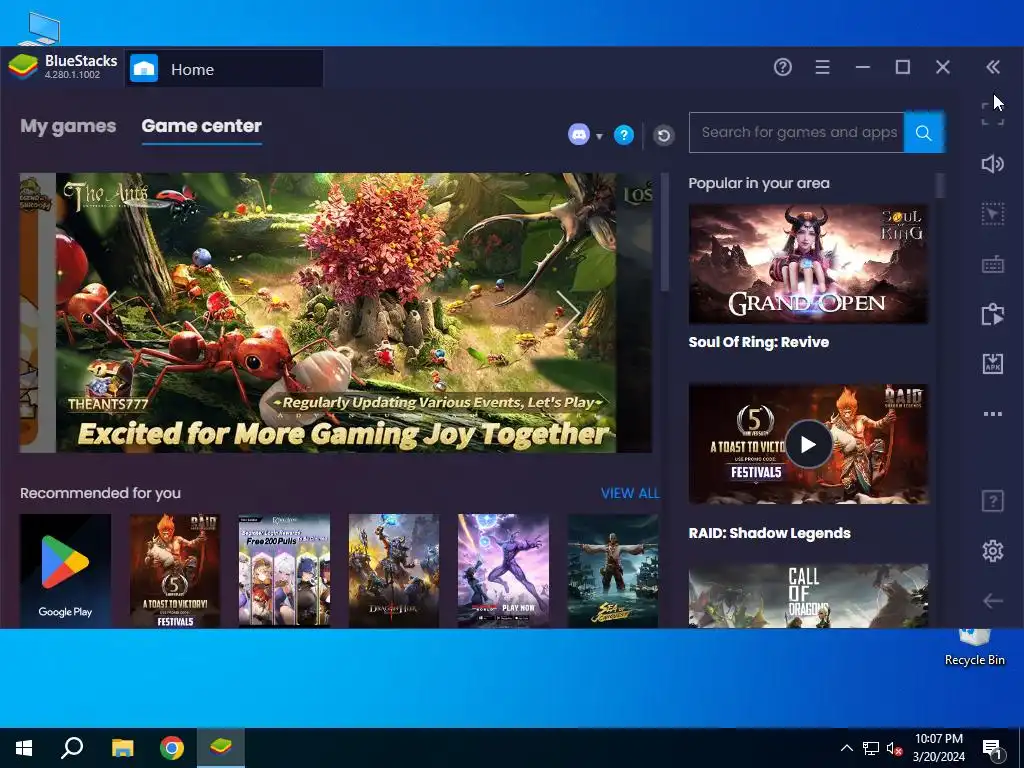Open the Discord icon
The height and width of the screenshot is (768, 1024).
tap(579, 135)
